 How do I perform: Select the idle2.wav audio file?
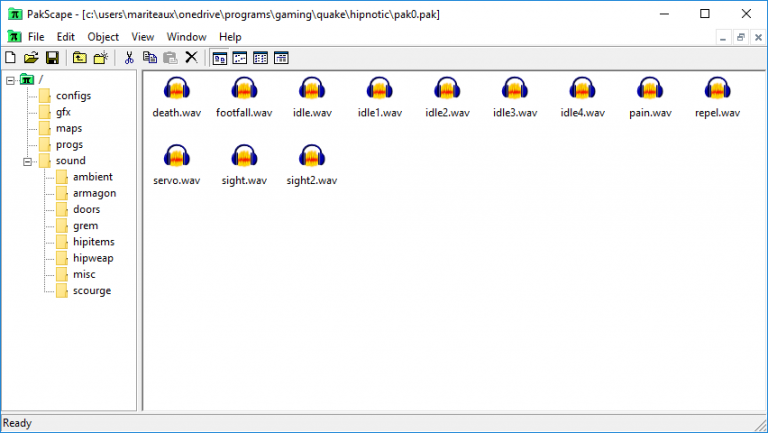[x=447, y=97]
